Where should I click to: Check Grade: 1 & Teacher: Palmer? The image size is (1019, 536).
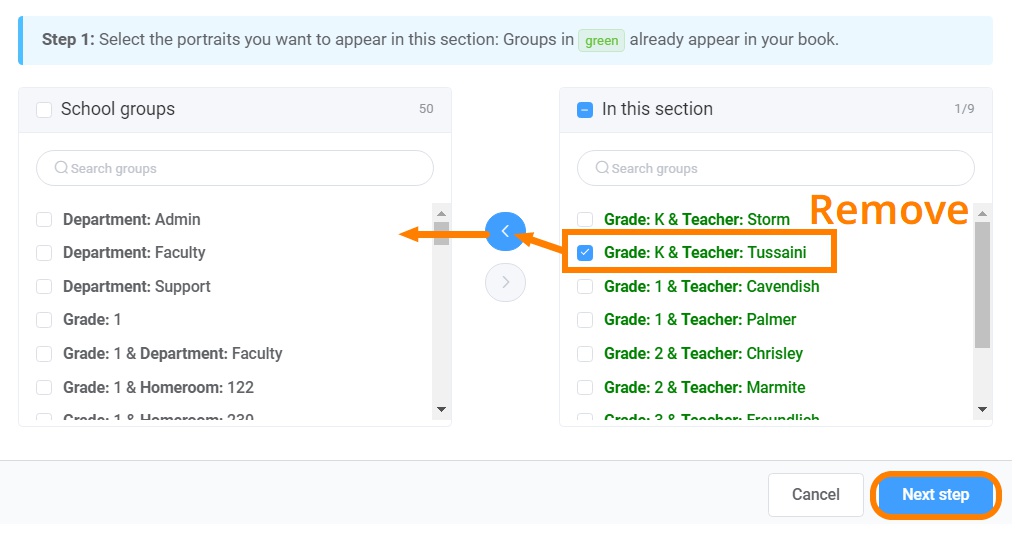click(585, 320)
